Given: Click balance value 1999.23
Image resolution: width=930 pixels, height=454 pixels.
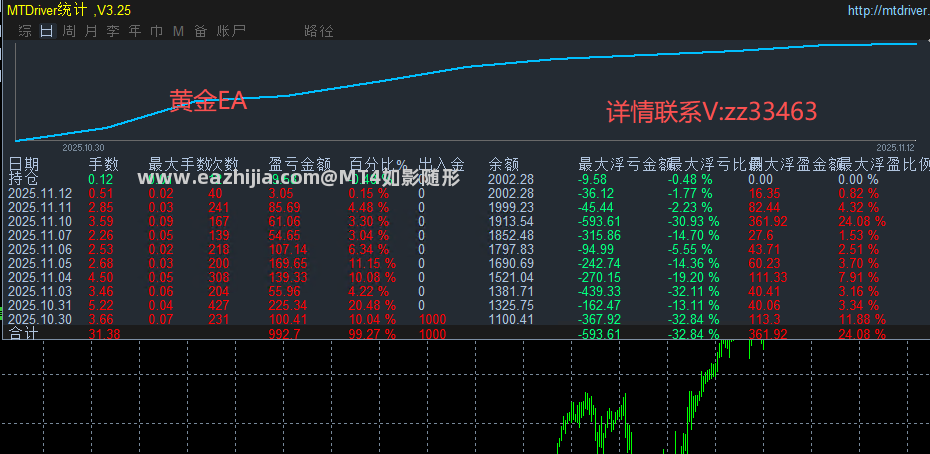Looking at the screenshot, I should [x=511, y=207].
